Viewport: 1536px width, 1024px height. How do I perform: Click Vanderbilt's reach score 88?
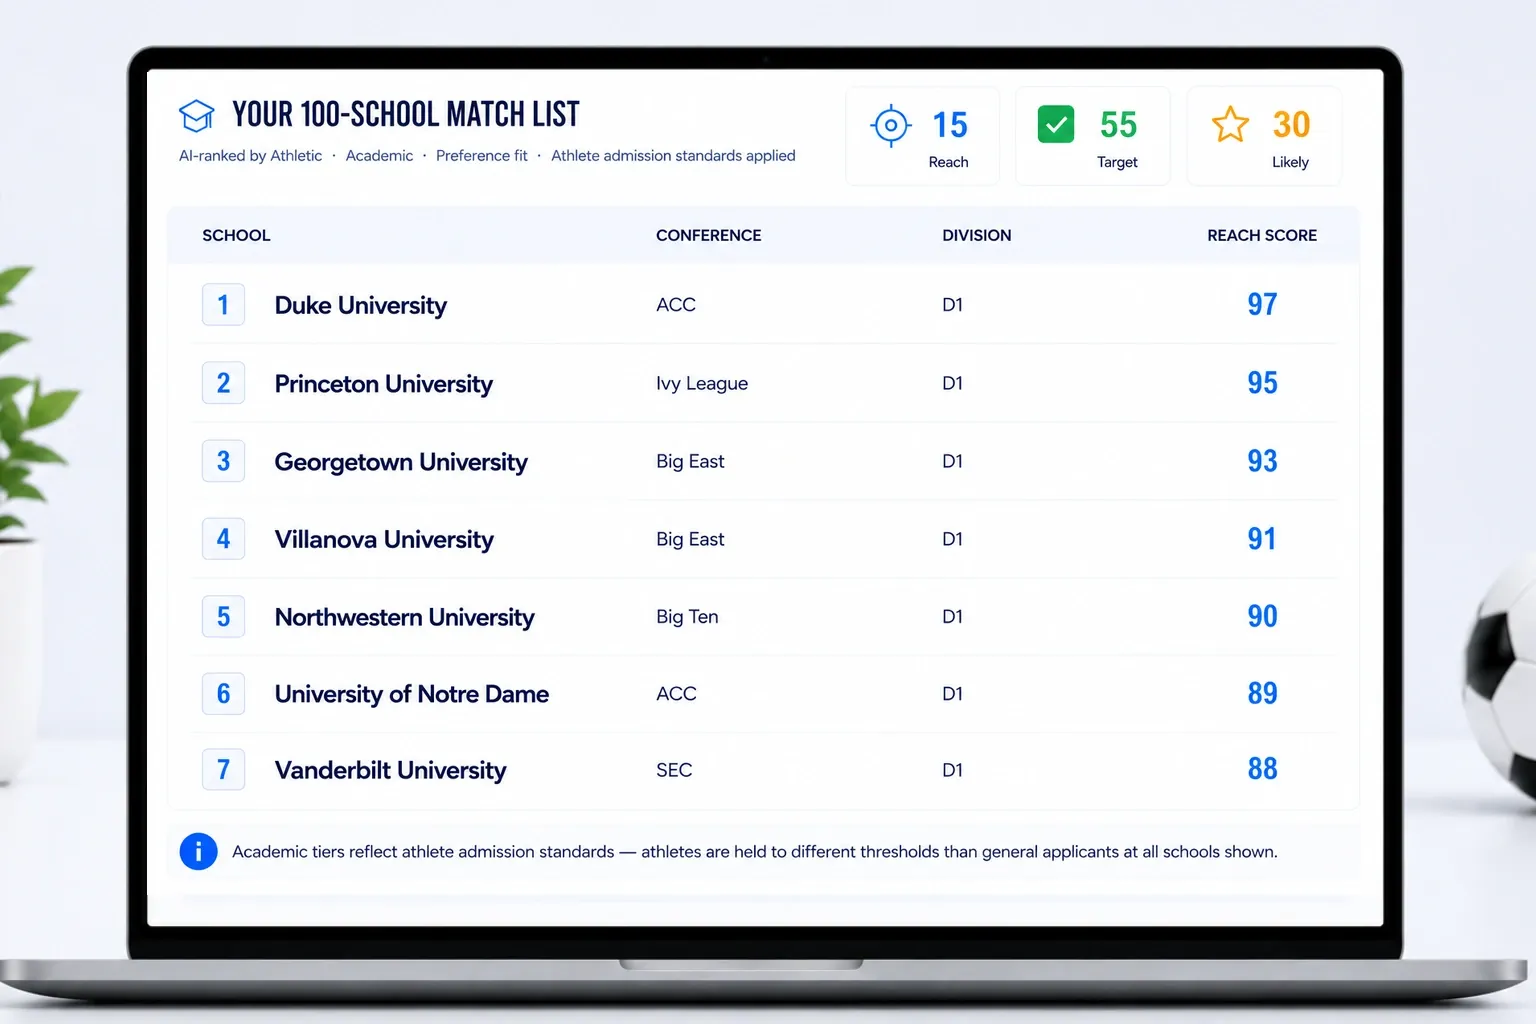click(x=1262, y=769)
